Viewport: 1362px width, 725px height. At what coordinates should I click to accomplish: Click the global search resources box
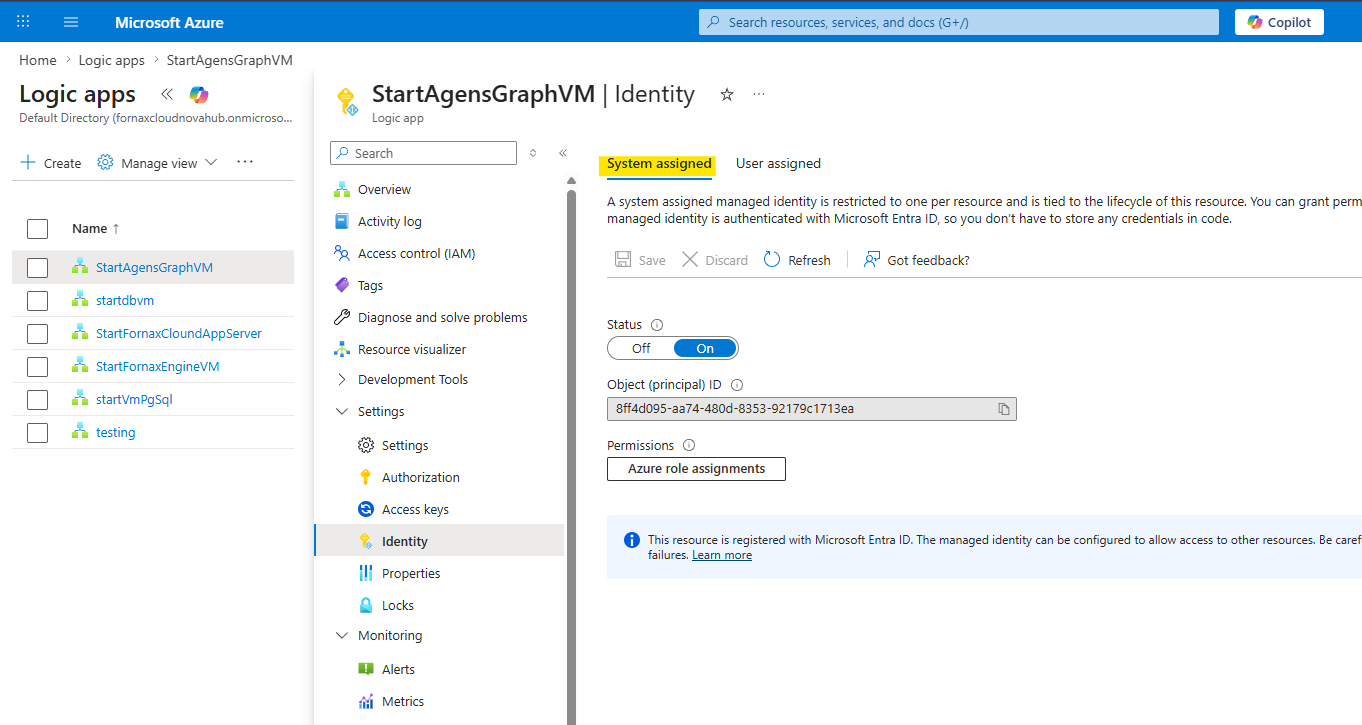pos(959,22)
